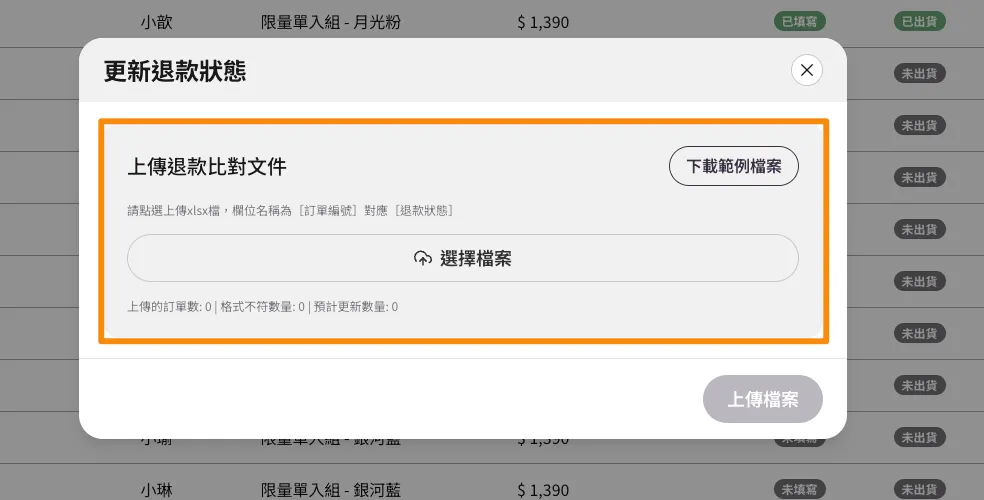Select the 上傳退款比對文件 heading
Viewport: 984px width, 500px height.
(207, 166)
